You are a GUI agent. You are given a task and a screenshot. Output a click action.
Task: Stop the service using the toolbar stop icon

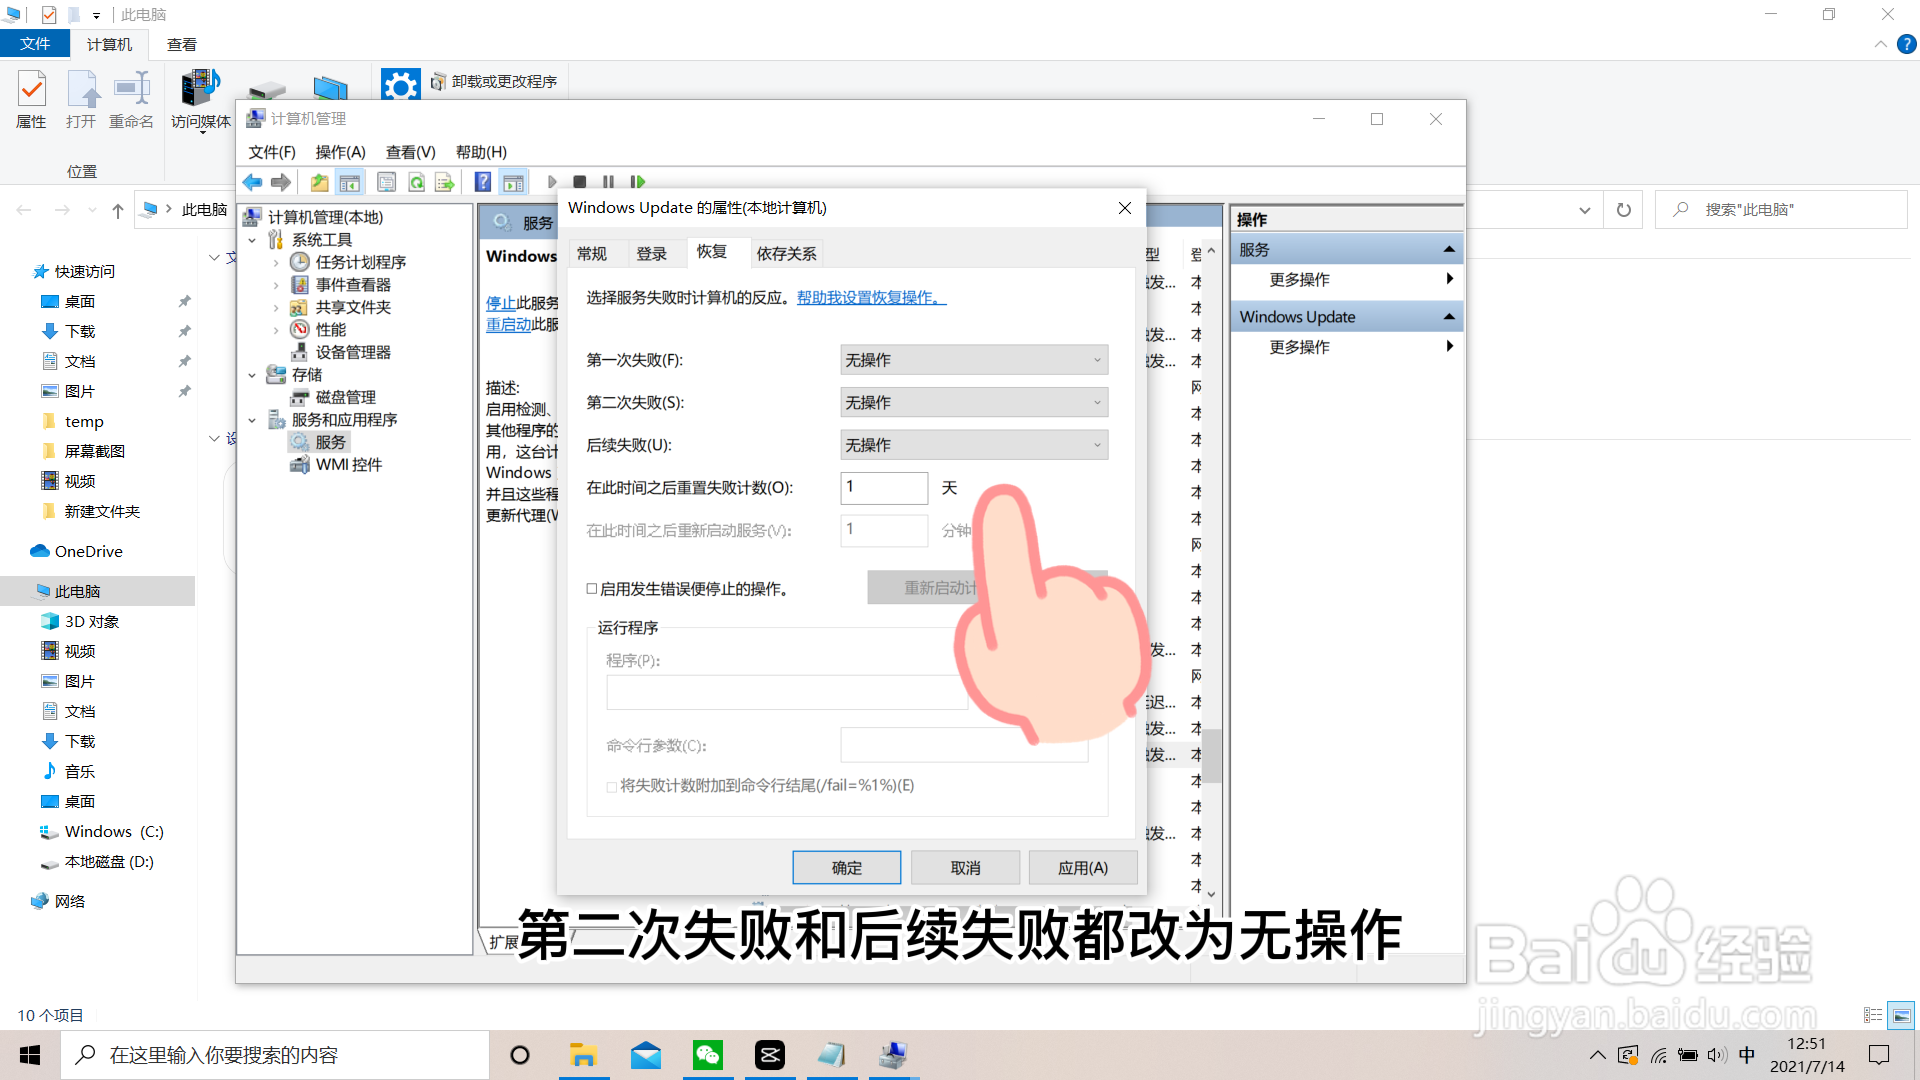coord(580,181)
